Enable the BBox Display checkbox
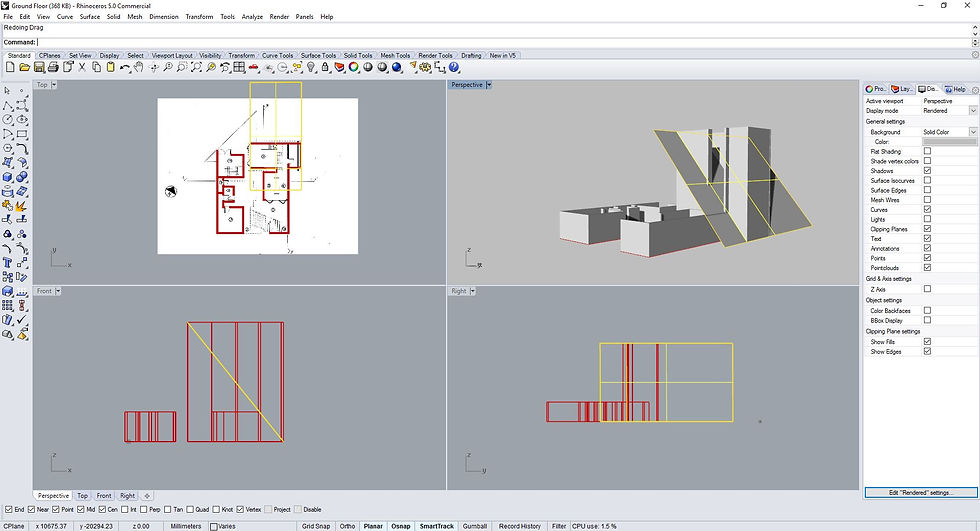Viewport: 980px width, 531px height. point(928,320)
